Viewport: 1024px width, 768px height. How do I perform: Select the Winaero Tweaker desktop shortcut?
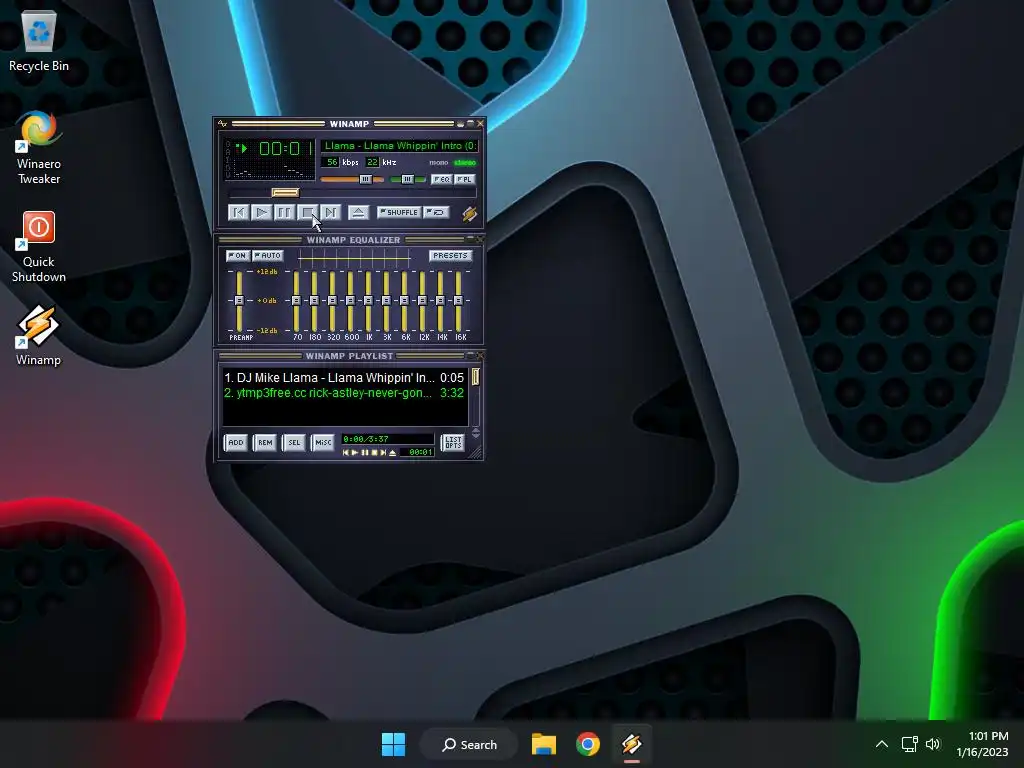click(39, 148)
